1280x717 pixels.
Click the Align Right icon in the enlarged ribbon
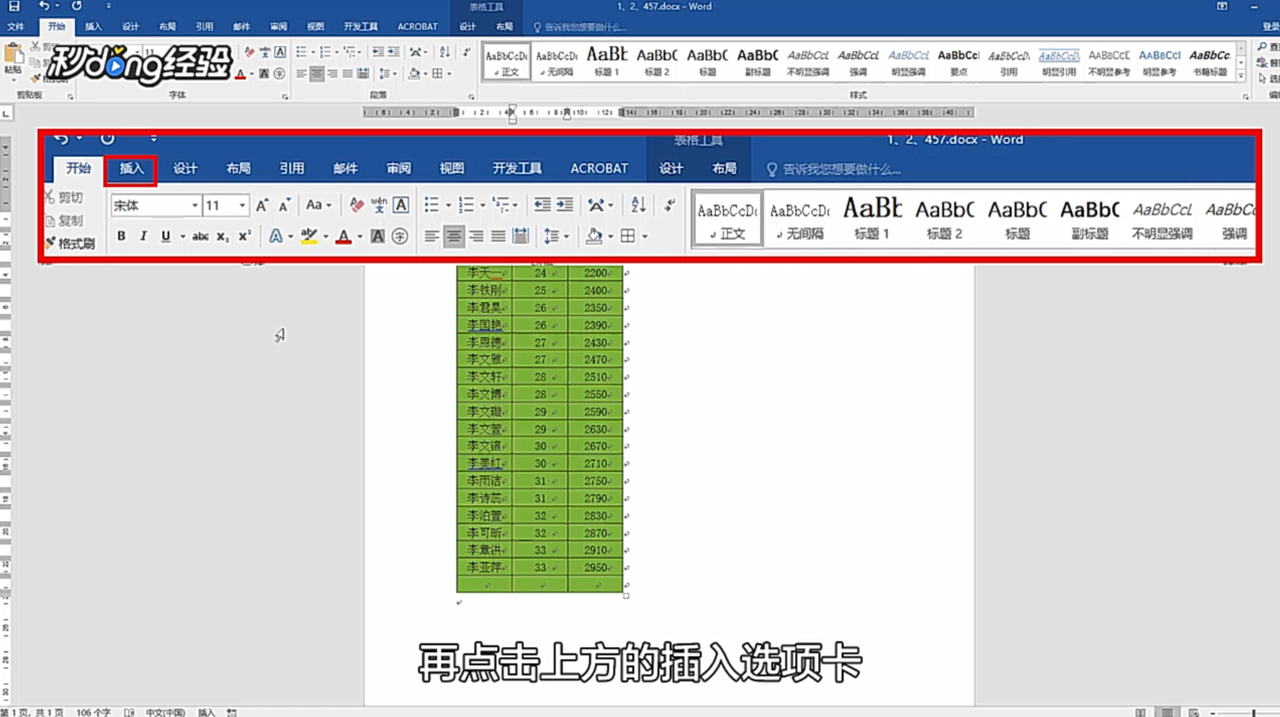pos(476,237)
